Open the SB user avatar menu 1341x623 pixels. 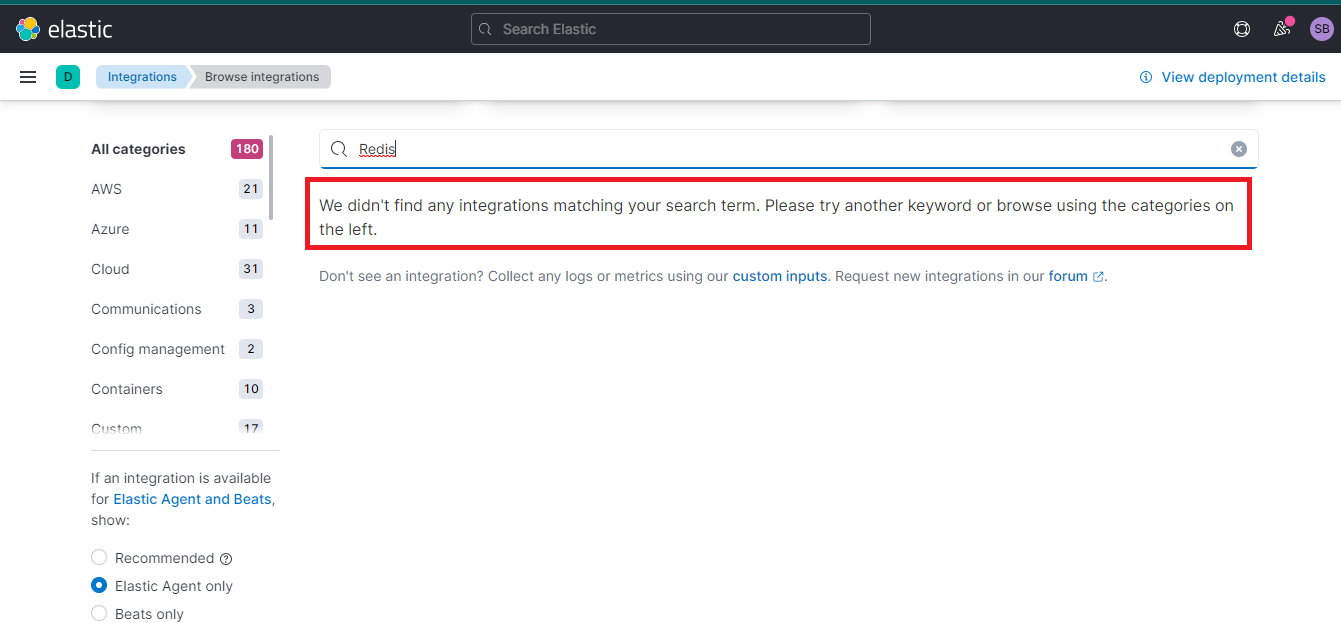point(1321,29)
